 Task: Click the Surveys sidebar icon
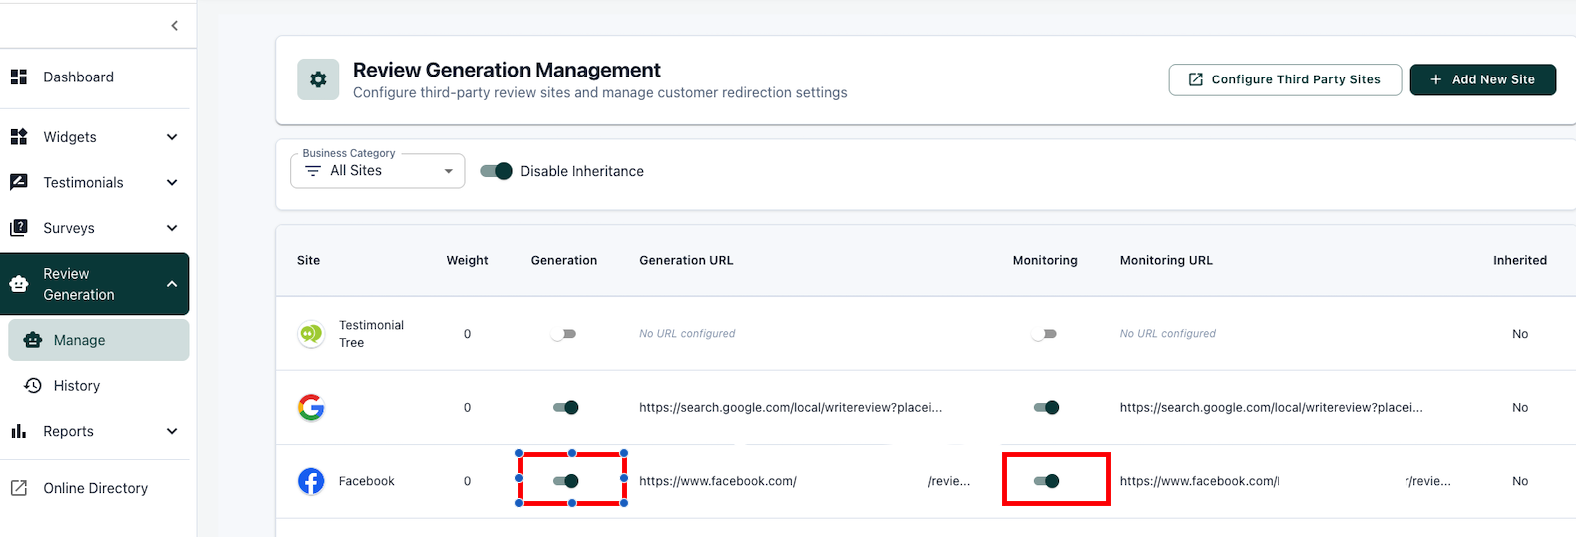18,228
